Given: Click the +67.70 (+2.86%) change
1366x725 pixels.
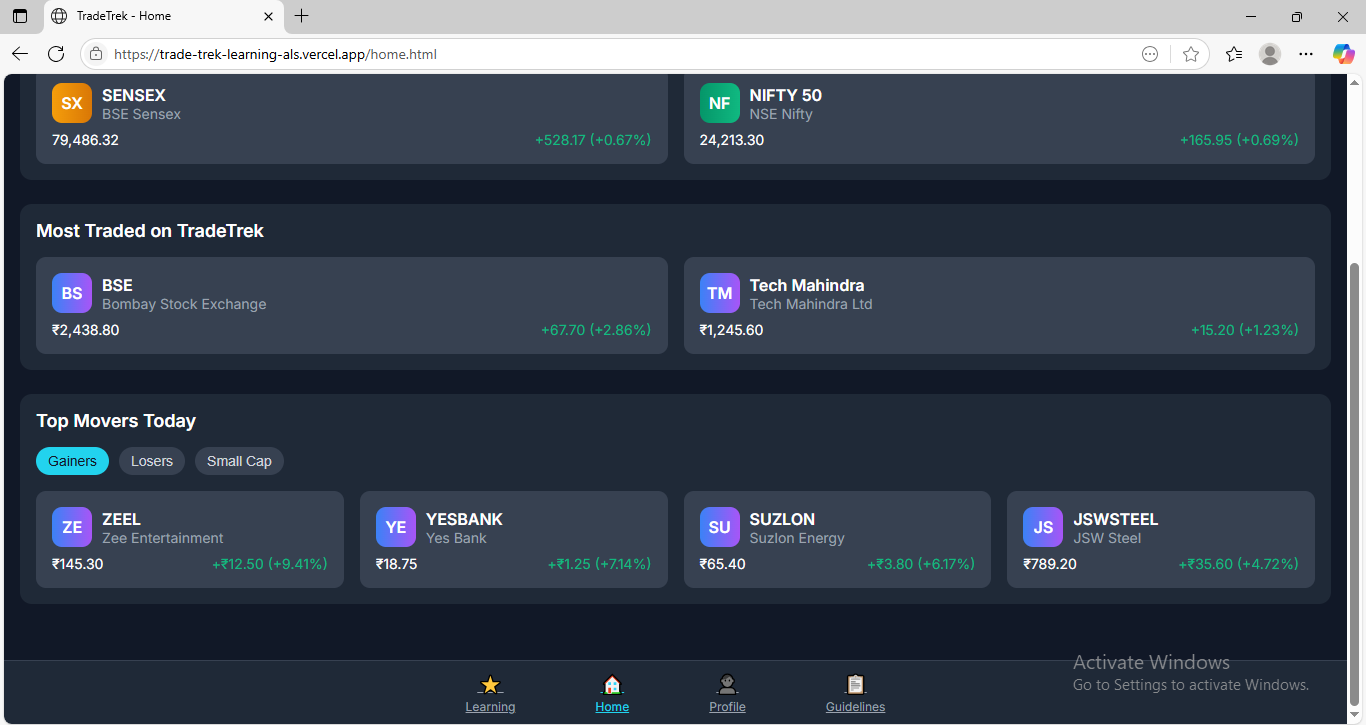Looking at the screenshot, I should [596, 330].
